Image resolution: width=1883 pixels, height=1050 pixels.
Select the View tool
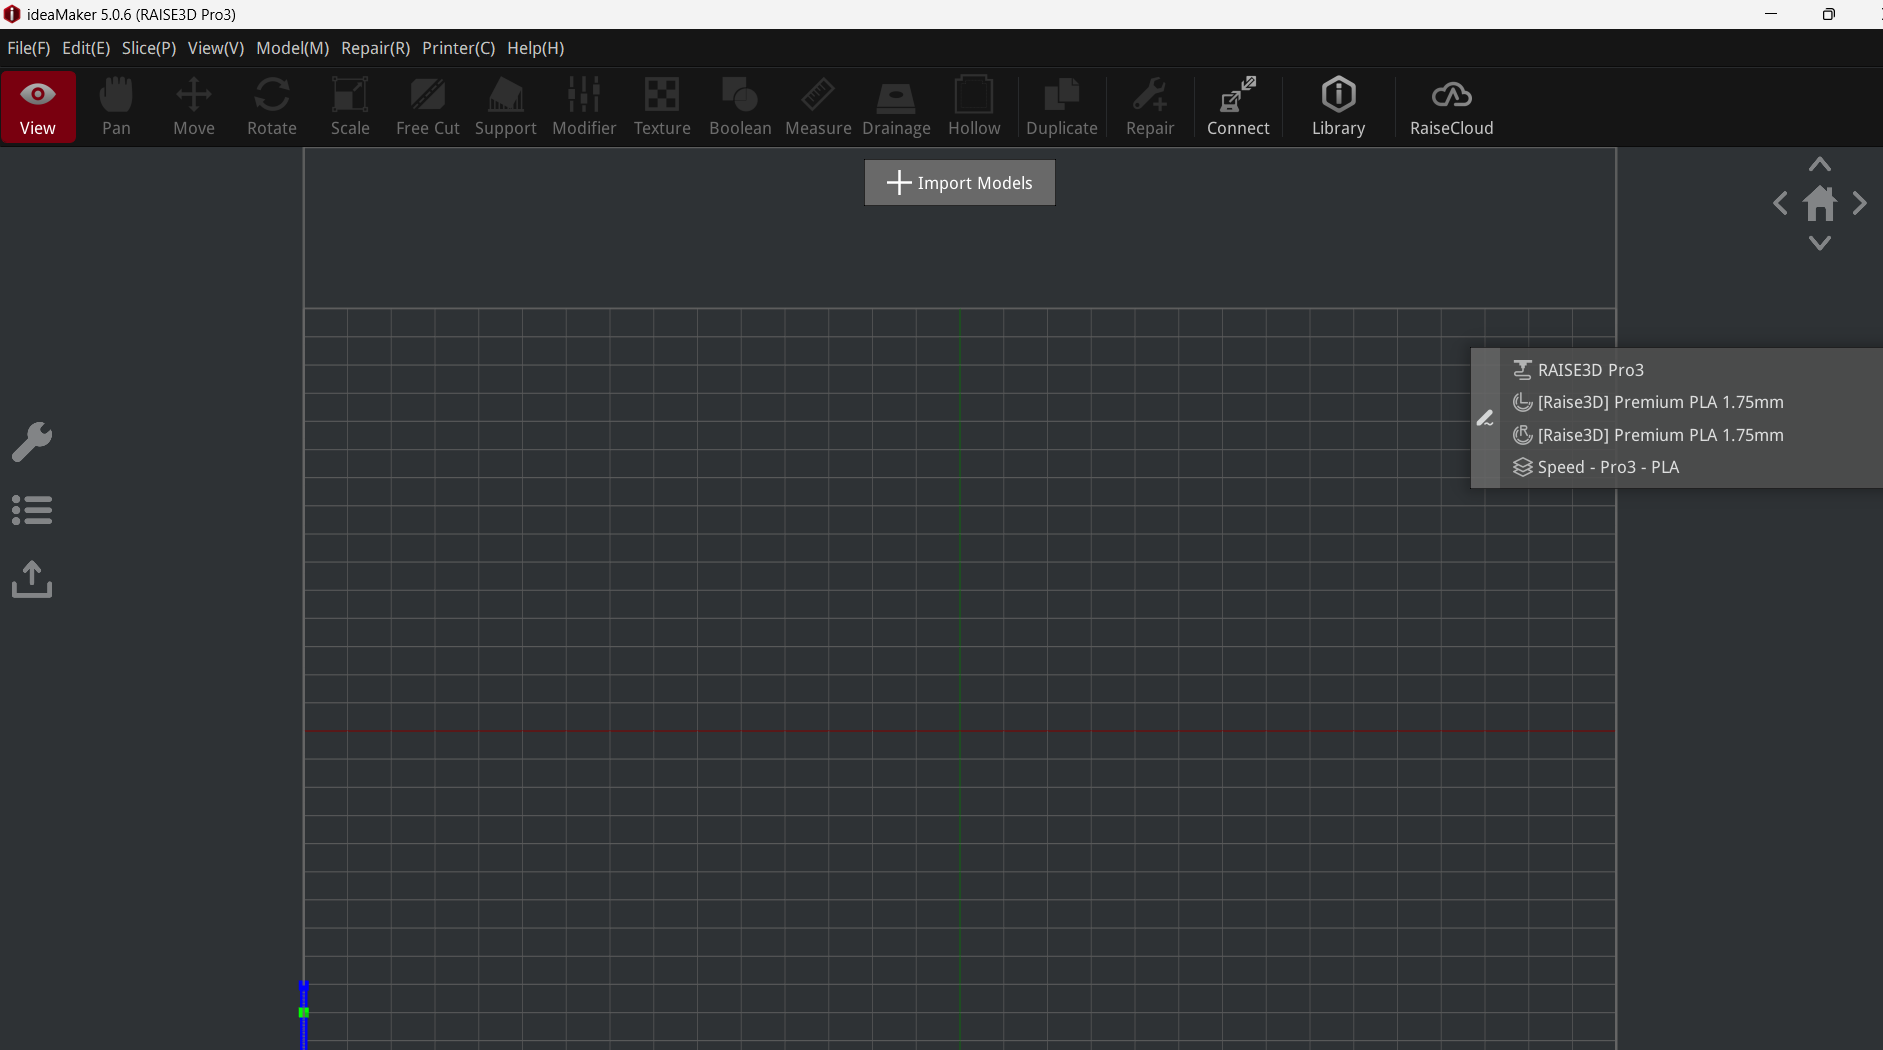coord(38,107)
